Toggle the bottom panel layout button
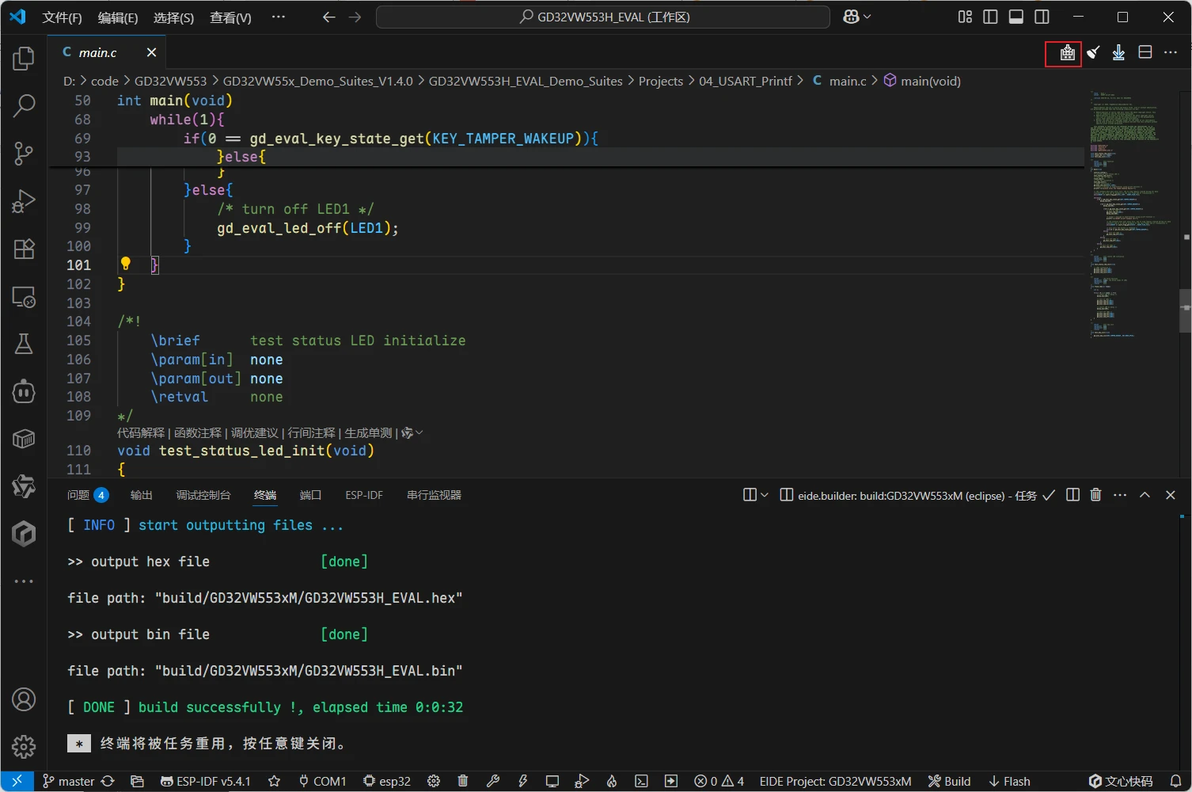 (1016, 17)
